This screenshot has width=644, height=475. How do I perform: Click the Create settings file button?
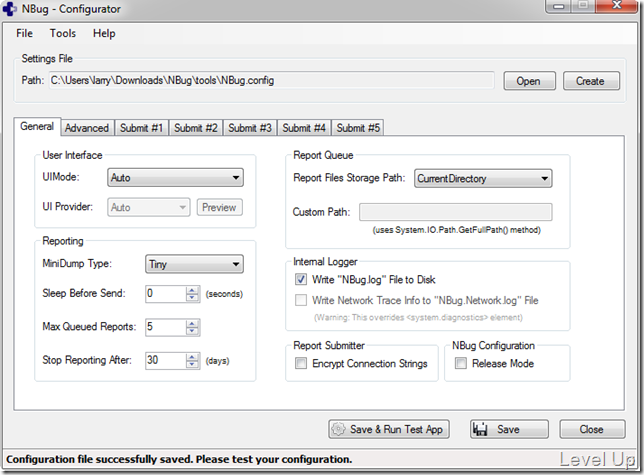point(591,81)
